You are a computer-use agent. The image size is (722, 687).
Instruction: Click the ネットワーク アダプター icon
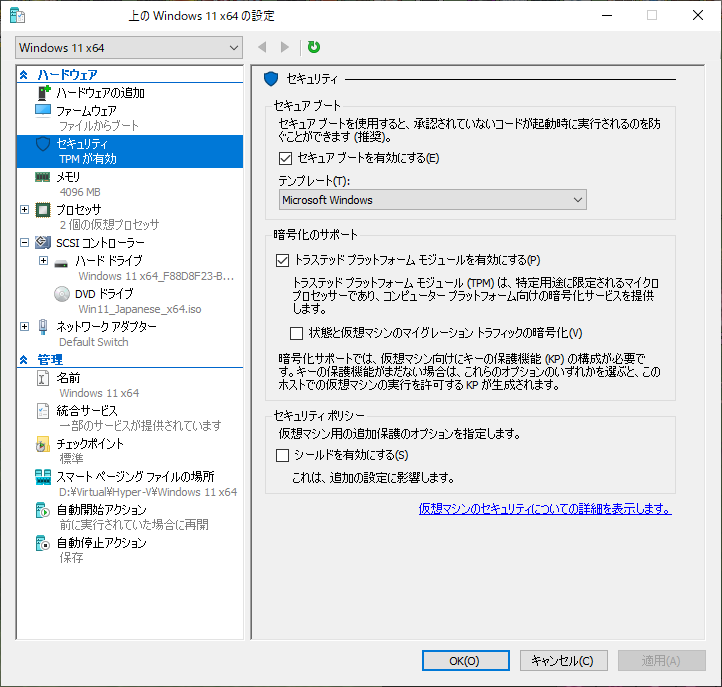[43, 326]
